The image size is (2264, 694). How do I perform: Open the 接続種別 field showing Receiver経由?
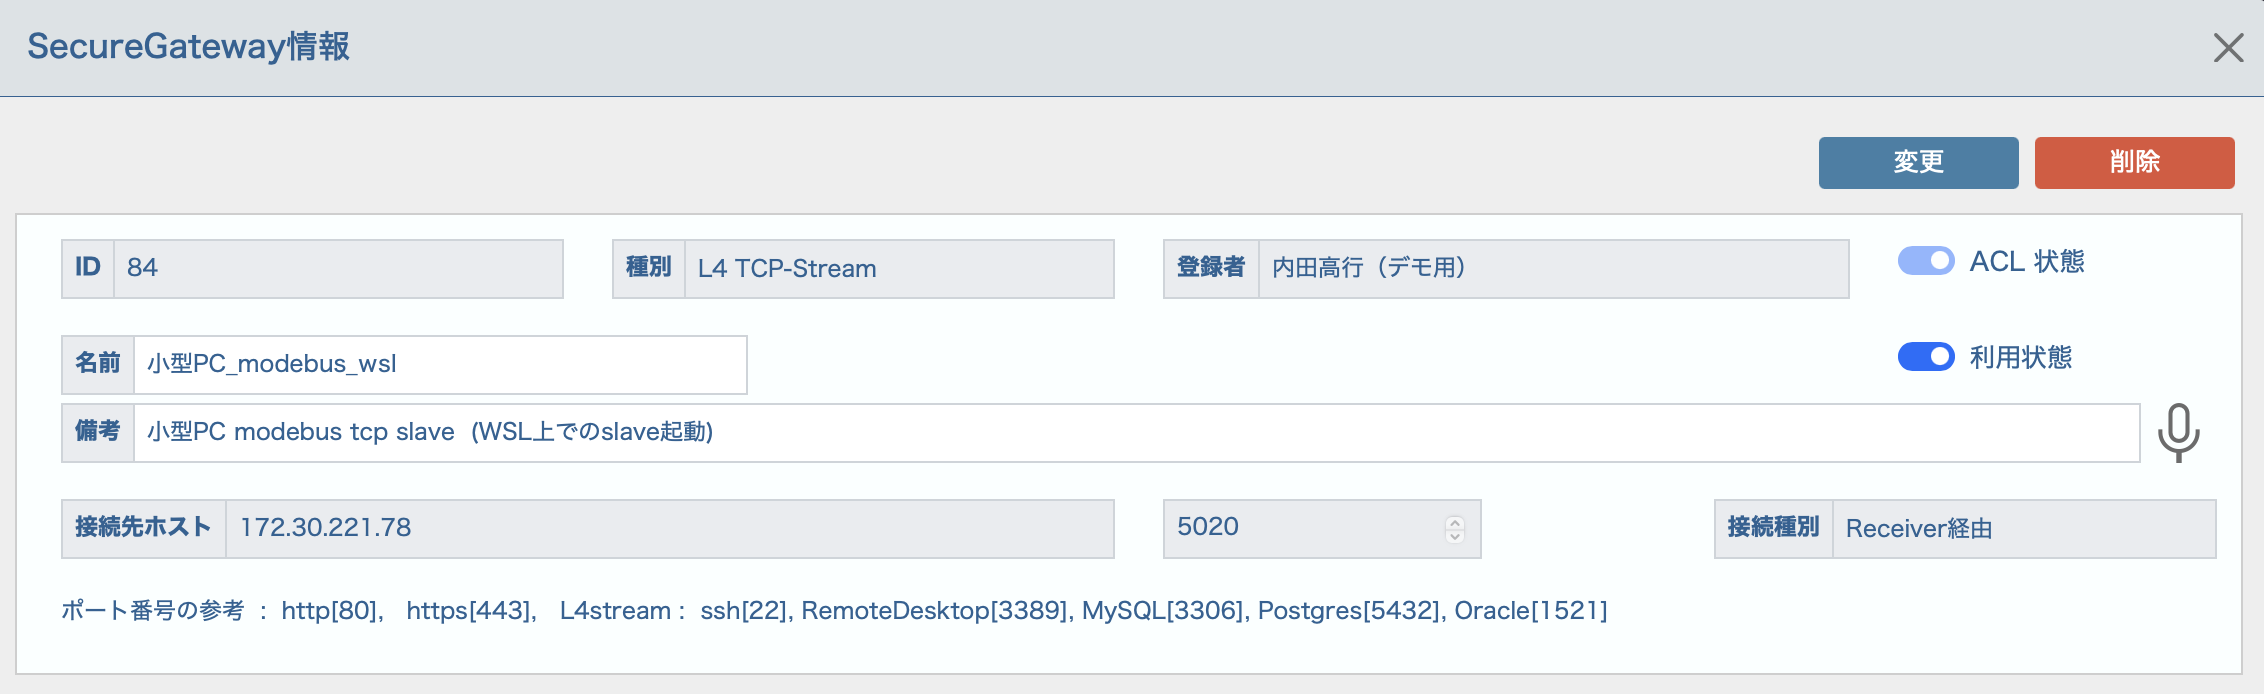[2024, 529]
